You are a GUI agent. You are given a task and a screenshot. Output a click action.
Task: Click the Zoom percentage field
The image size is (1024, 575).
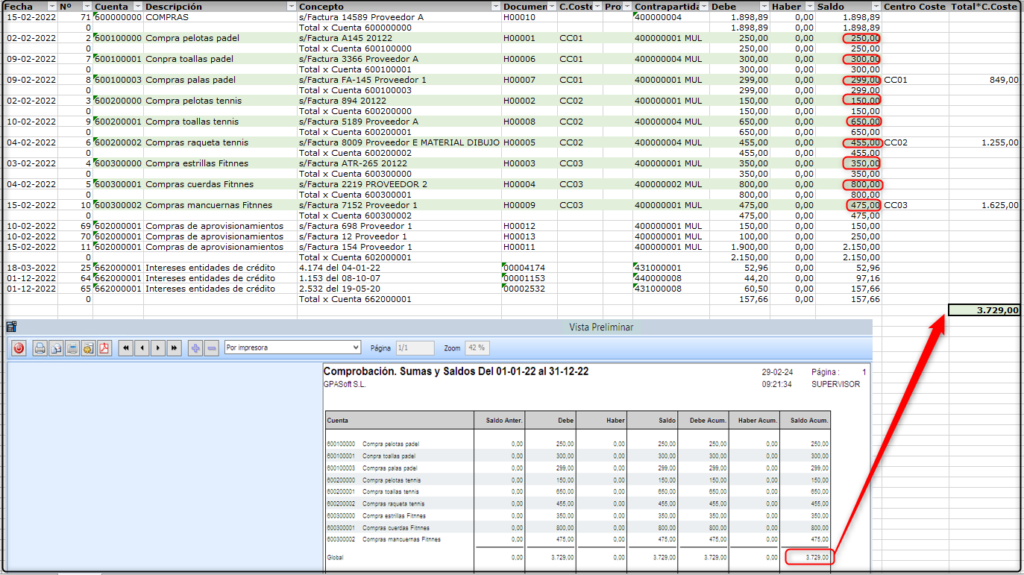(477, 348)
